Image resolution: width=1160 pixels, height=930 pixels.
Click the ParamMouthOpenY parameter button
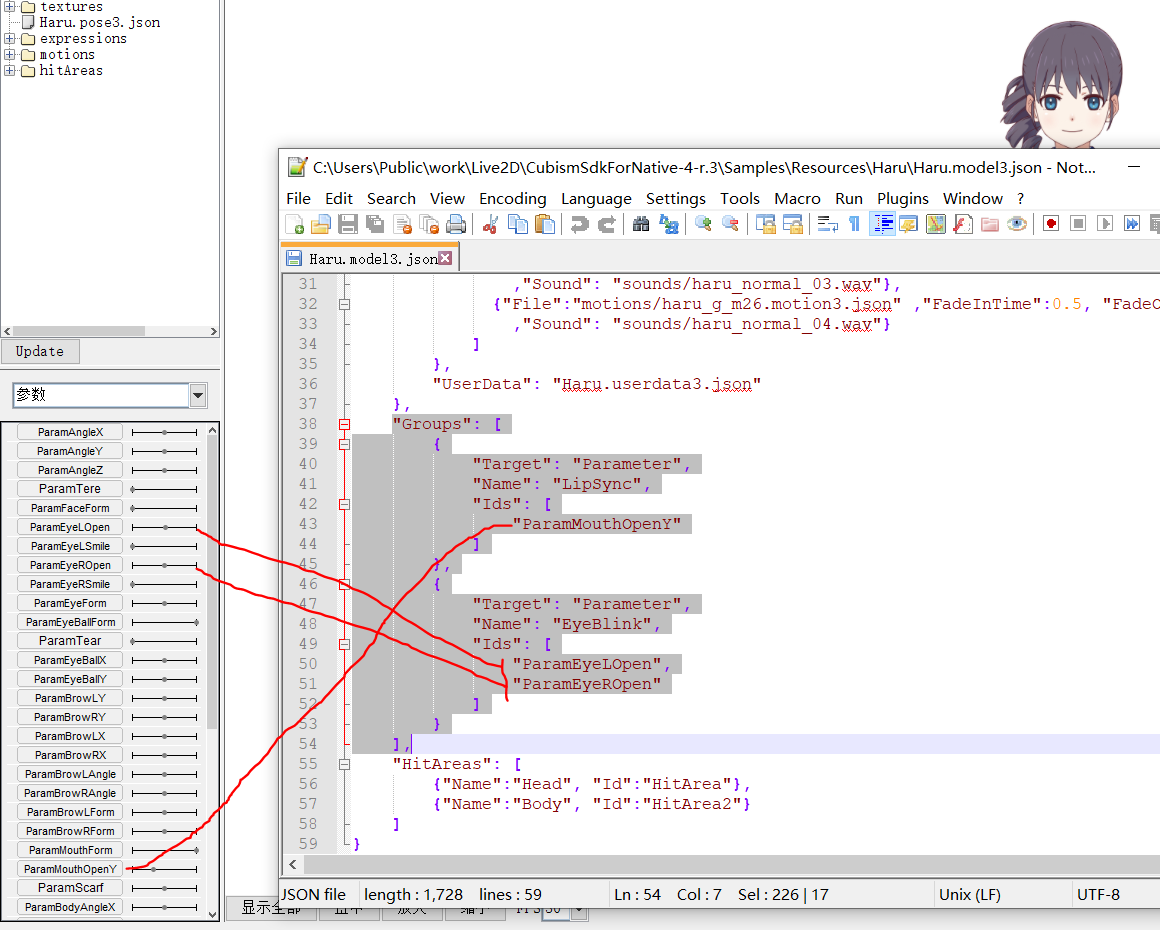pyautogui.click(x=70, y=869)
